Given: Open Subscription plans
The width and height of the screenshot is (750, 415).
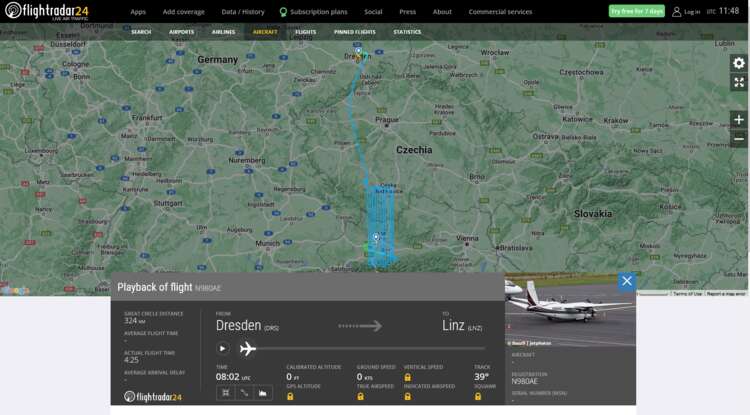Looking at the screenshot, I should [313, 12].
